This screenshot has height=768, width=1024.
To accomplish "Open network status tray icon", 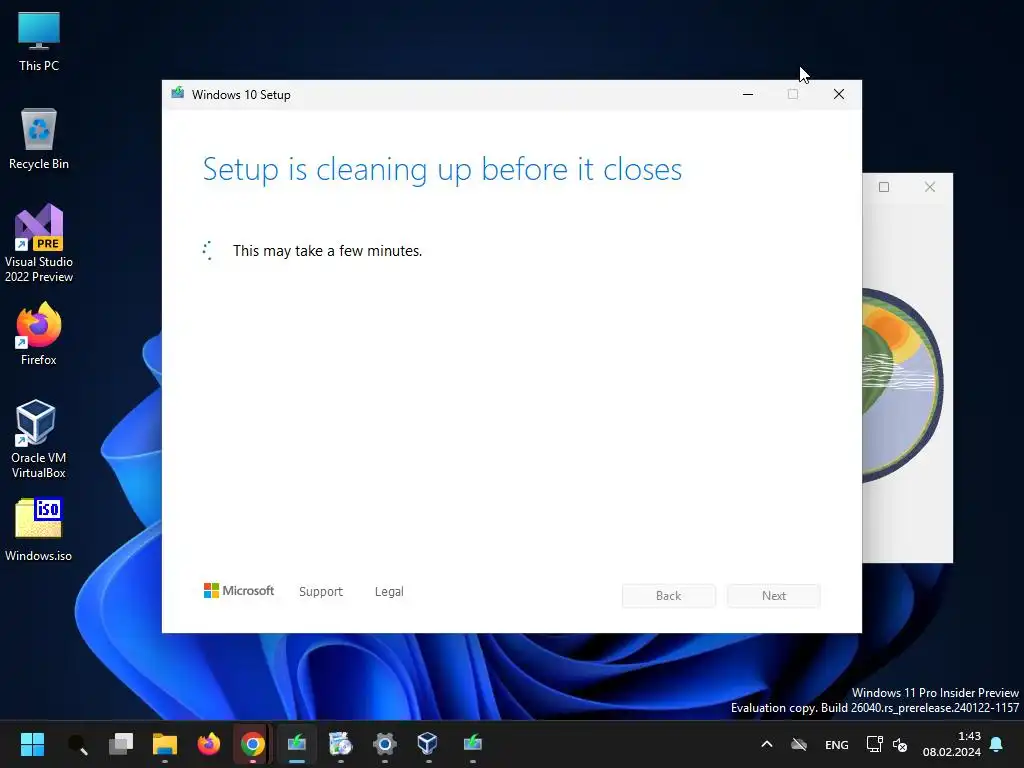I will [x=874, y=744].
